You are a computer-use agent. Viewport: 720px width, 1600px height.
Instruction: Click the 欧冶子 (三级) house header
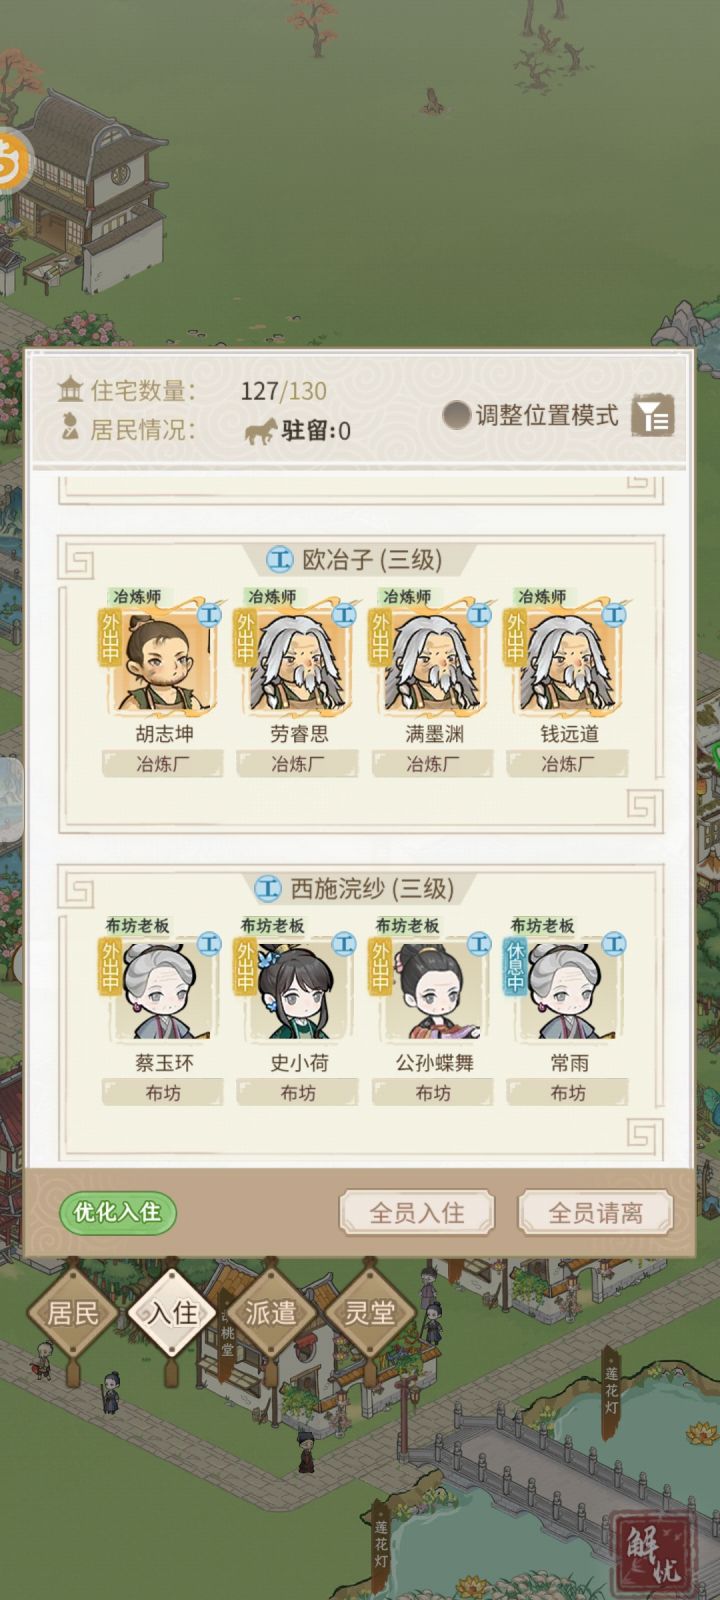357,559
